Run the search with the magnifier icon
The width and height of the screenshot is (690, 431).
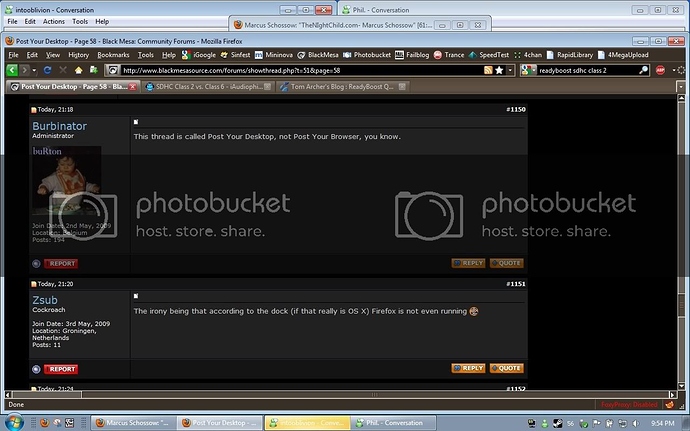[x=643, y=70]
